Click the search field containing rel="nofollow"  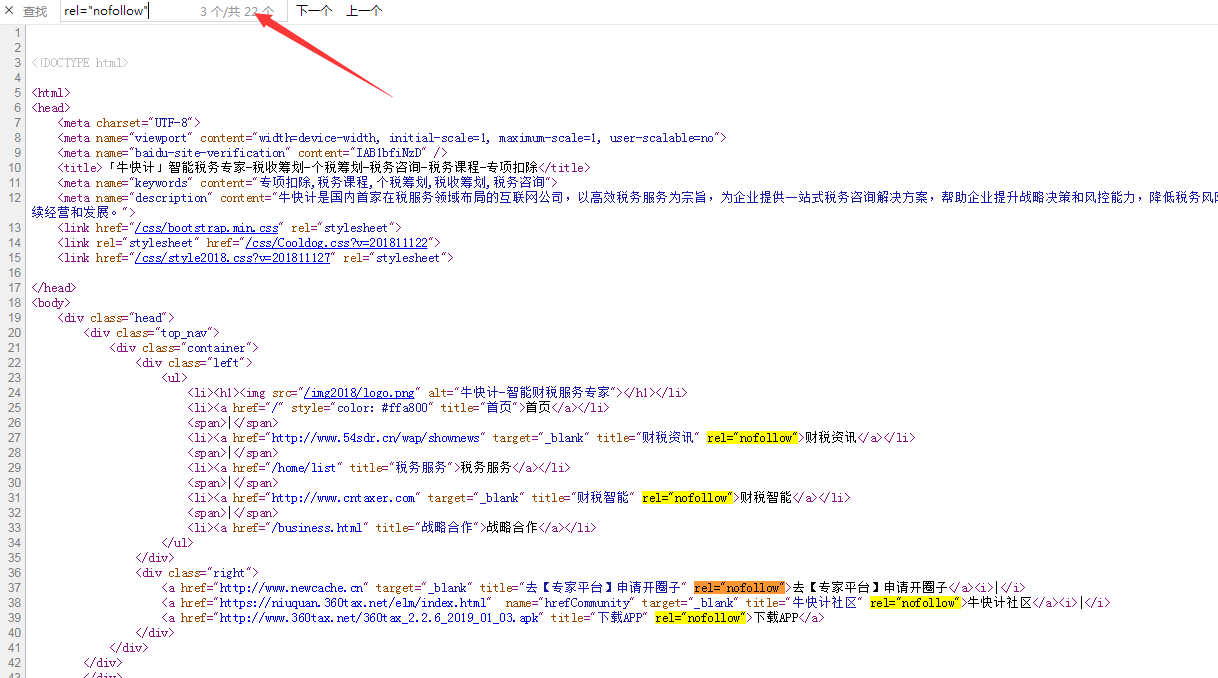click(125, 11)
